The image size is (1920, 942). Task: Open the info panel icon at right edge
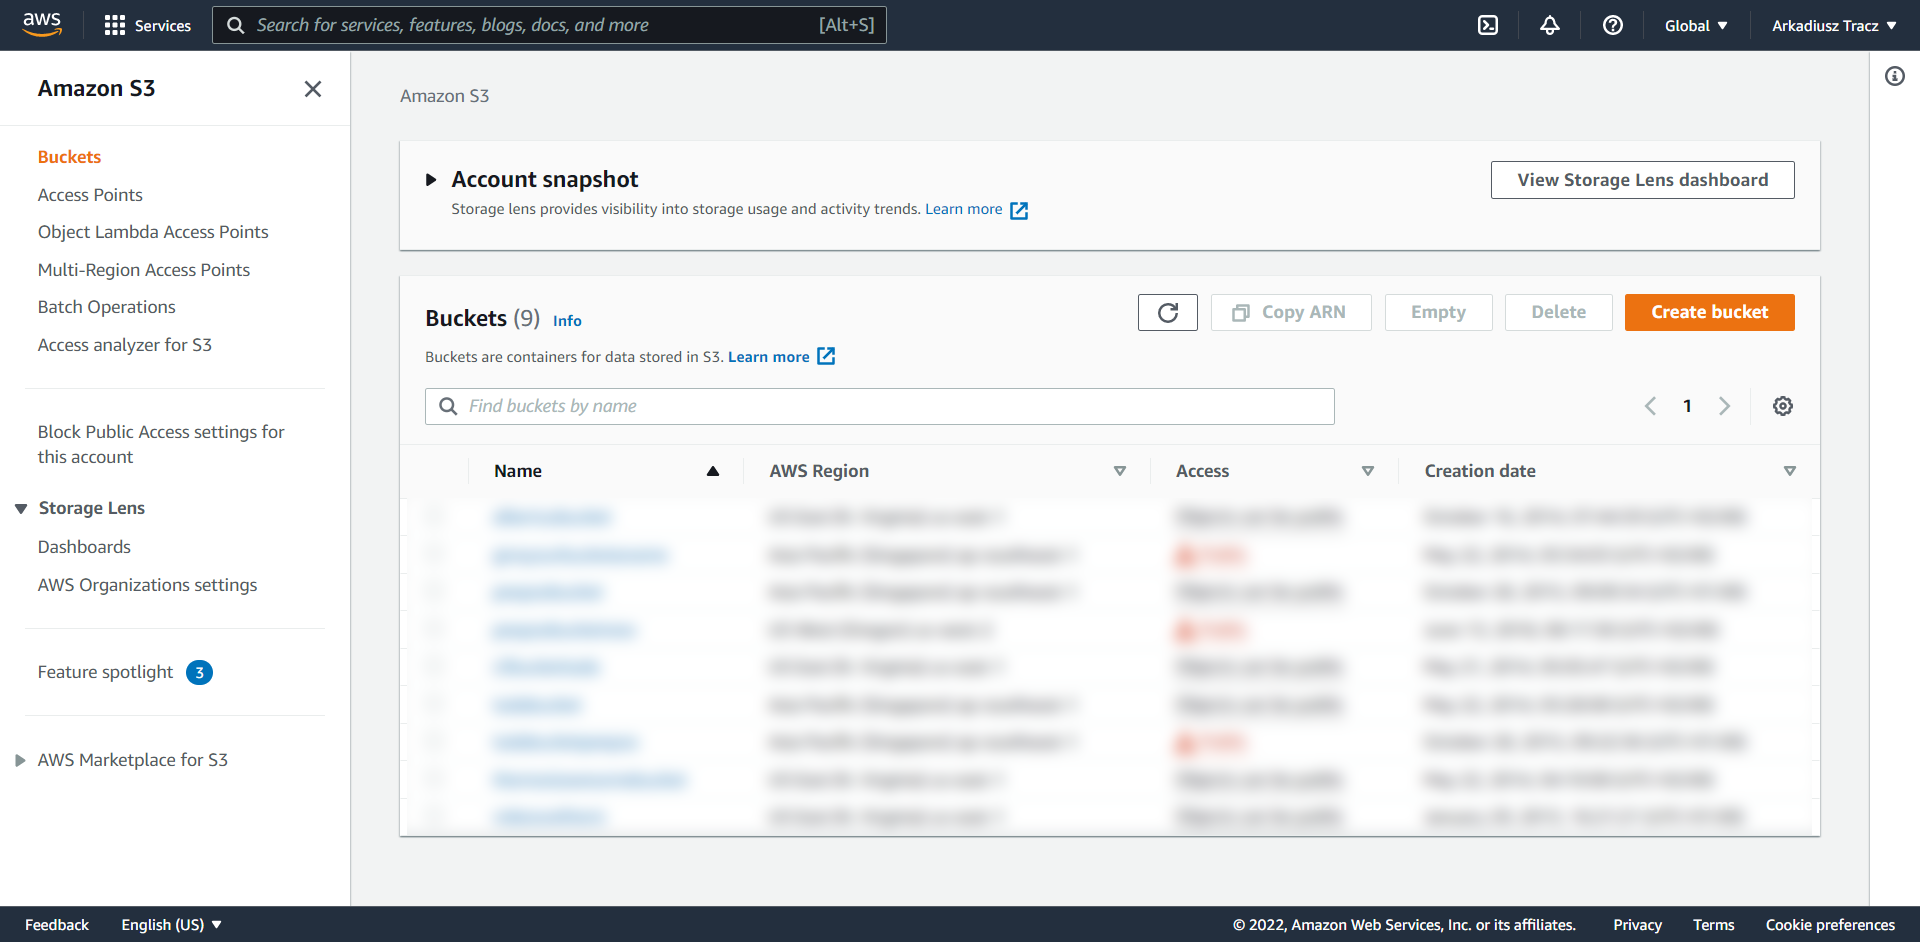click(1894, 76)
